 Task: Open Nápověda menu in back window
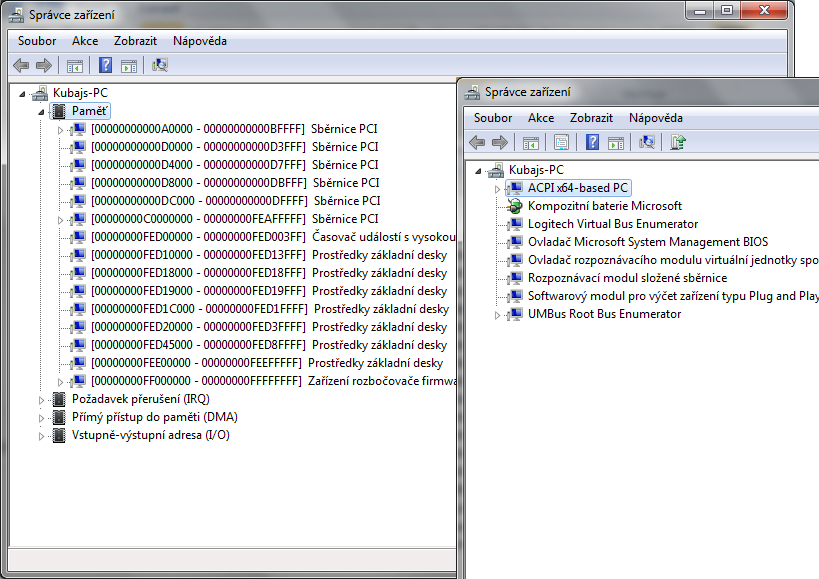pyautogui.click(x=200, y=41)
